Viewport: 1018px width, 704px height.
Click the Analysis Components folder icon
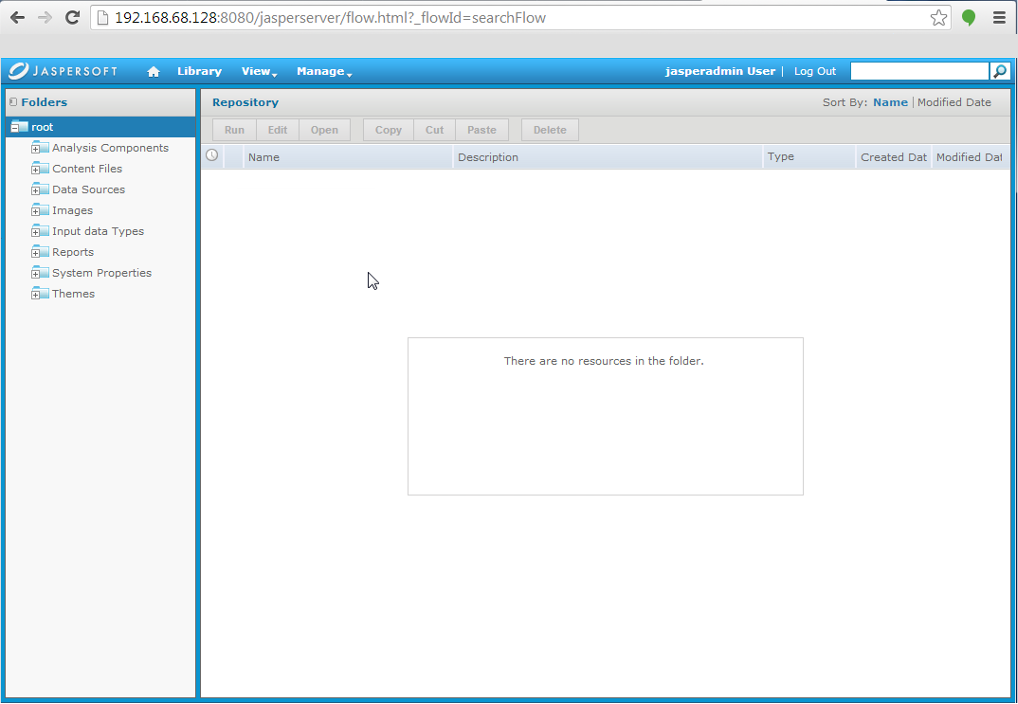point(40,148)
